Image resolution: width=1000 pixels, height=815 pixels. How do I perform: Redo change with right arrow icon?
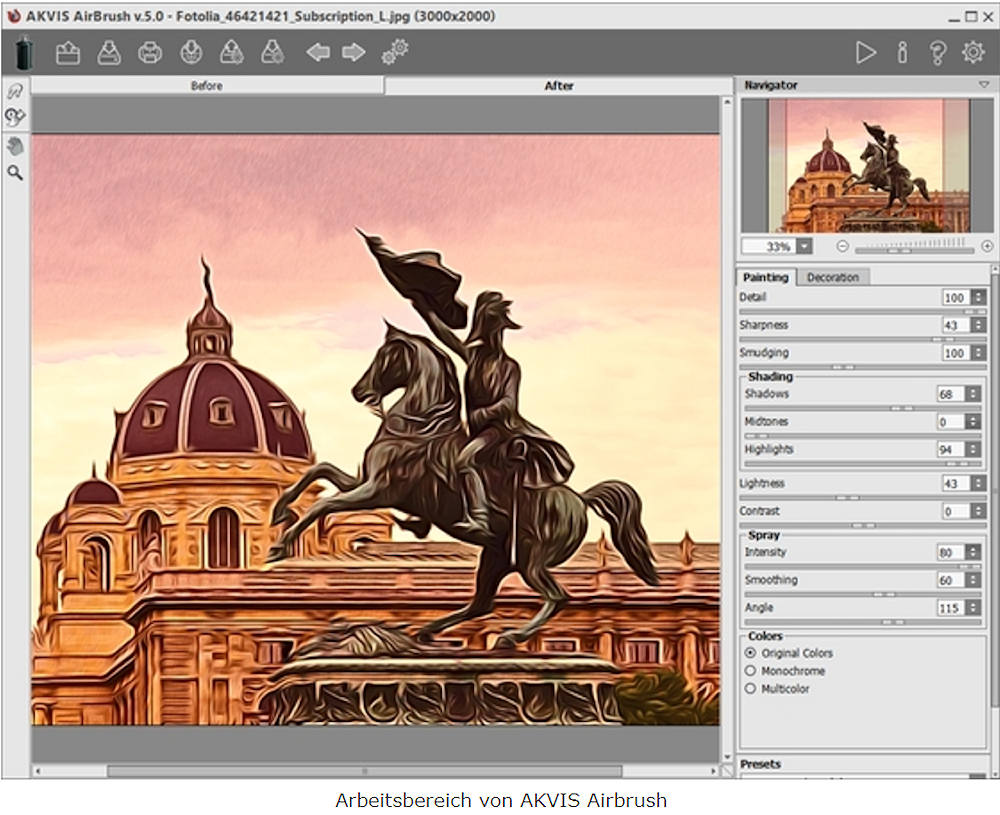pos(353,52)
